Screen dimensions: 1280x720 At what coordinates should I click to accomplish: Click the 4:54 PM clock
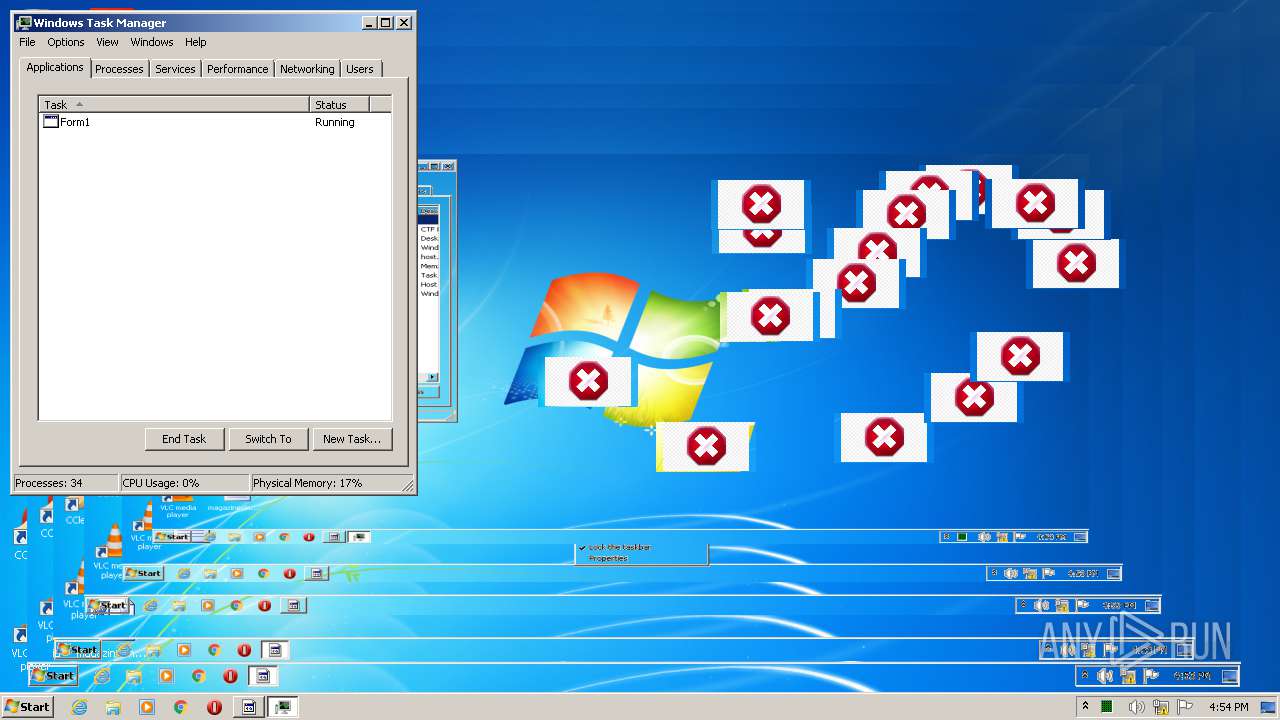click(x=1228, y=707)
